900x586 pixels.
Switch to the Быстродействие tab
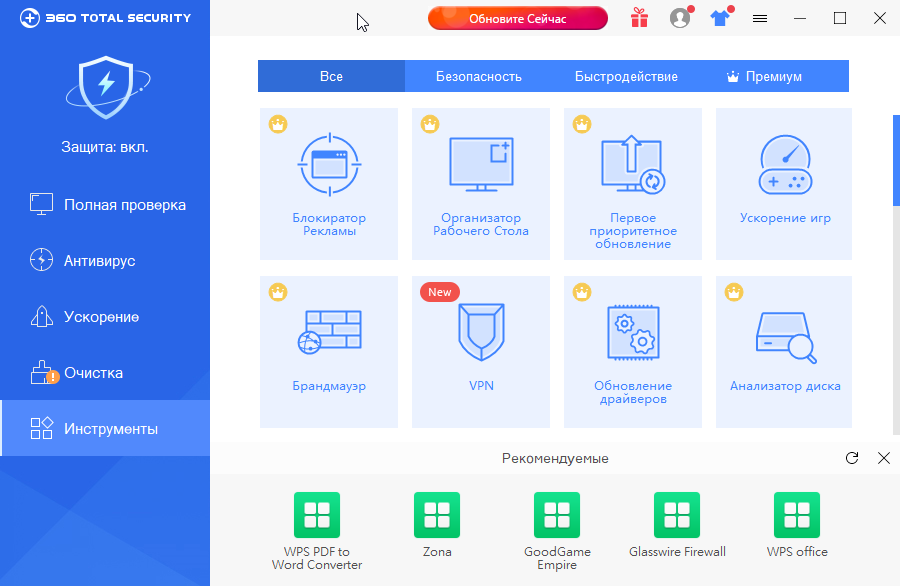[626, 76]
